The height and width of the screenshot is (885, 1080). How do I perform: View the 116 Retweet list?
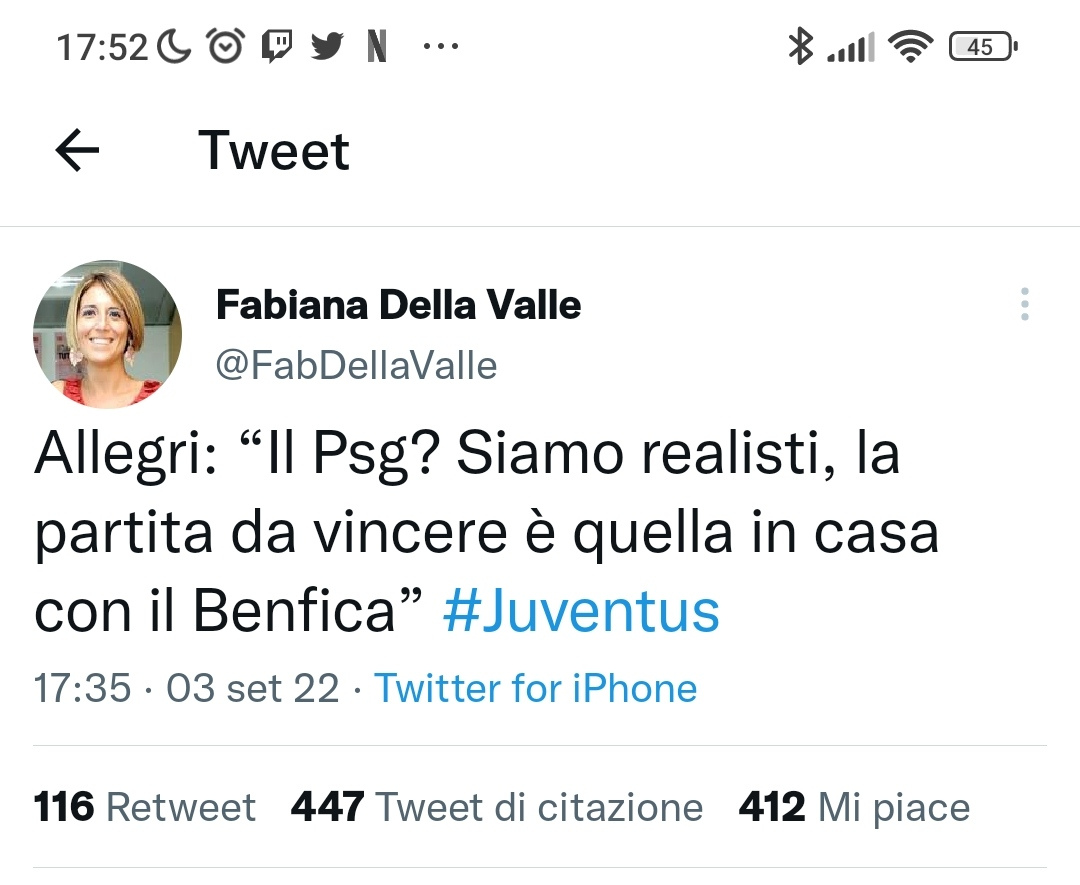[x=145, y=806]
